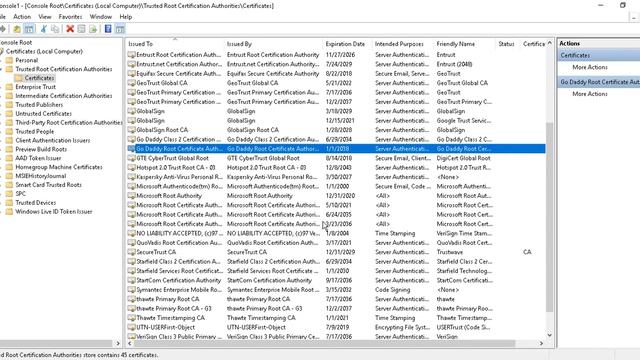
Task: Select MSIEHistoryJournal tree node
Action: coord(40,176)
